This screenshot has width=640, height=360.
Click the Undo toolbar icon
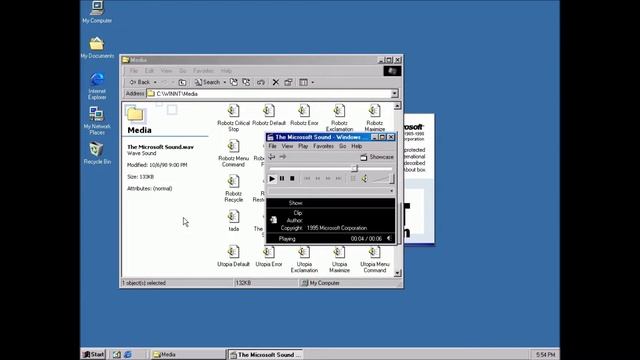pos(261,82)
